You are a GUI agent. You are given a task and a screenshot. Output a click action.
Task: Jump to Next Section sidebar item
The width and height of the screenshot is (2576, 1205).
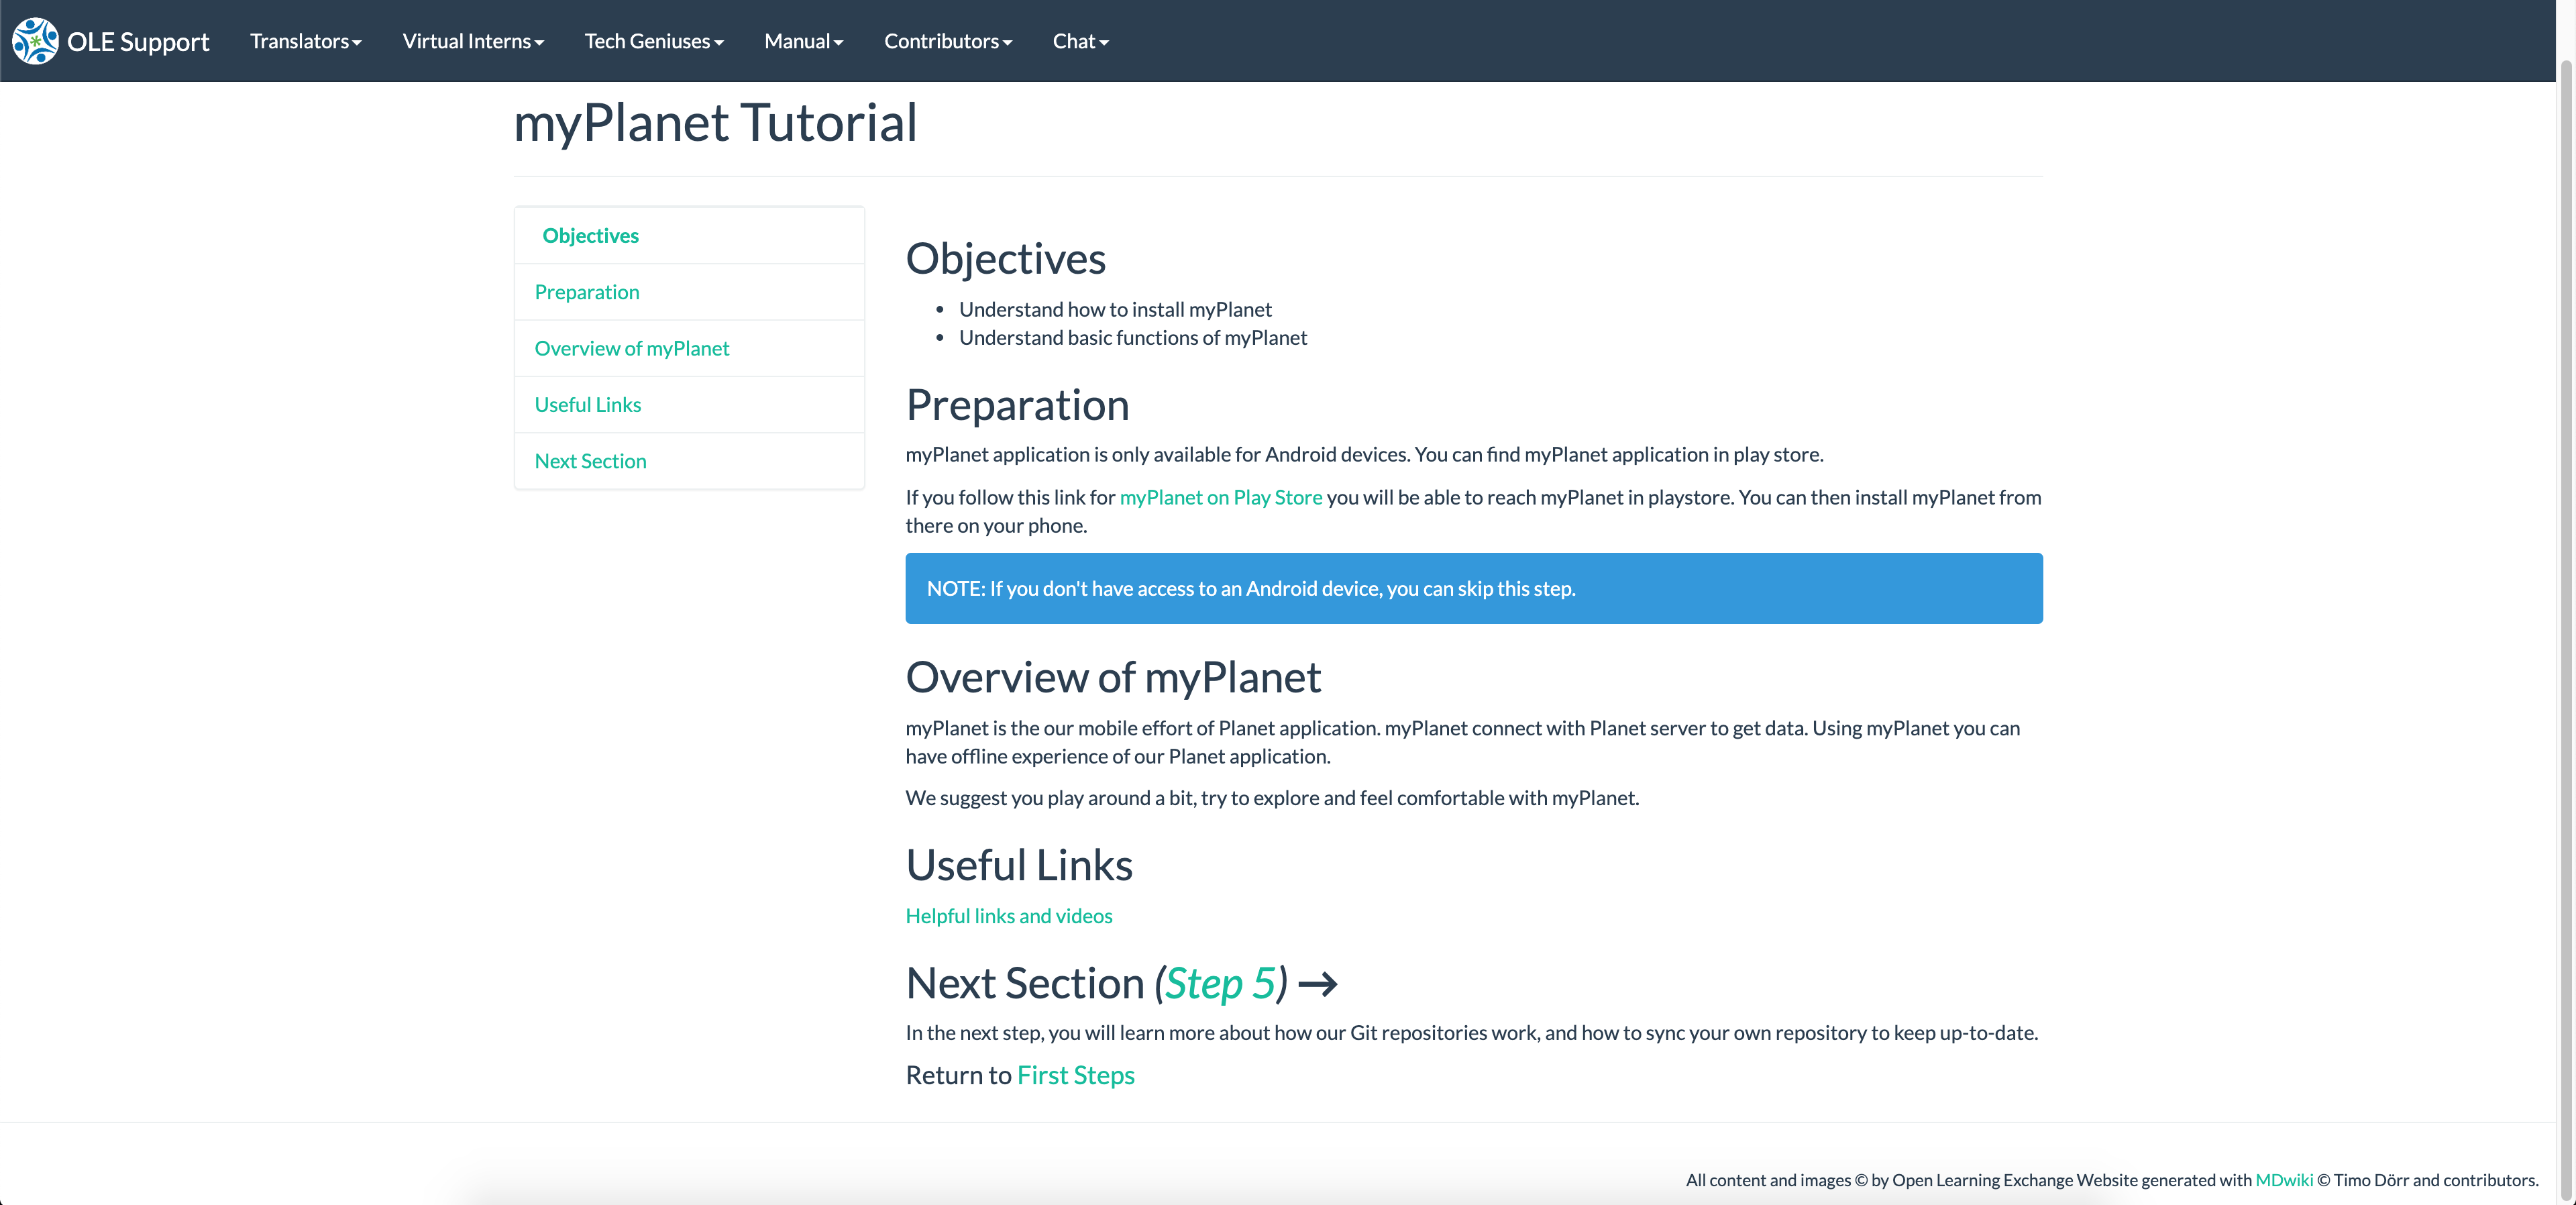point(689,461)
